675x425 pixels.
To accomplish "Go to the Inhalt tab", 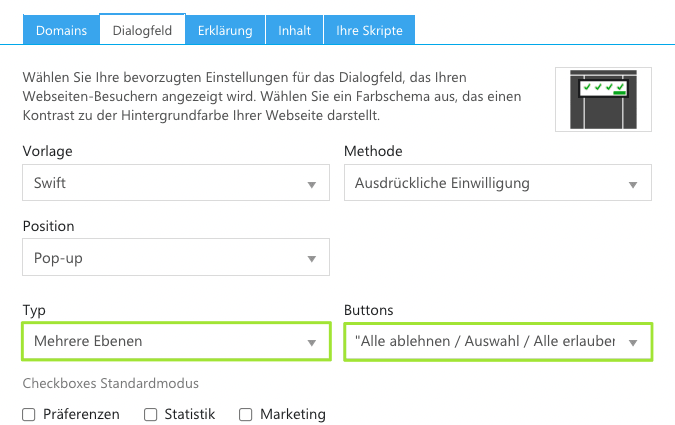I will [x=294, y=30].
